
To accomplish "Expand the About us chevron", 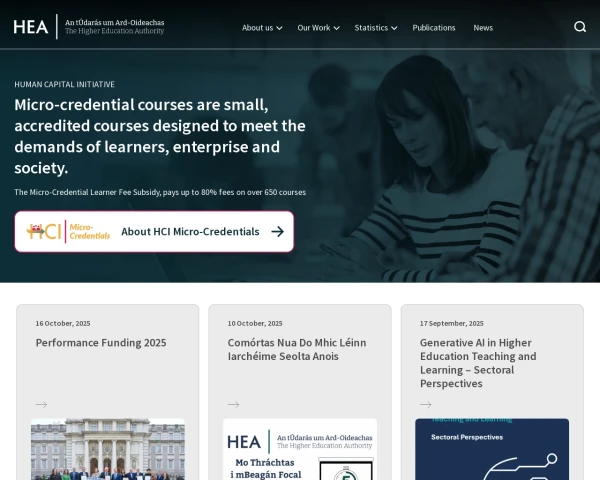I will pyautogui.click(x=279, y=28).
